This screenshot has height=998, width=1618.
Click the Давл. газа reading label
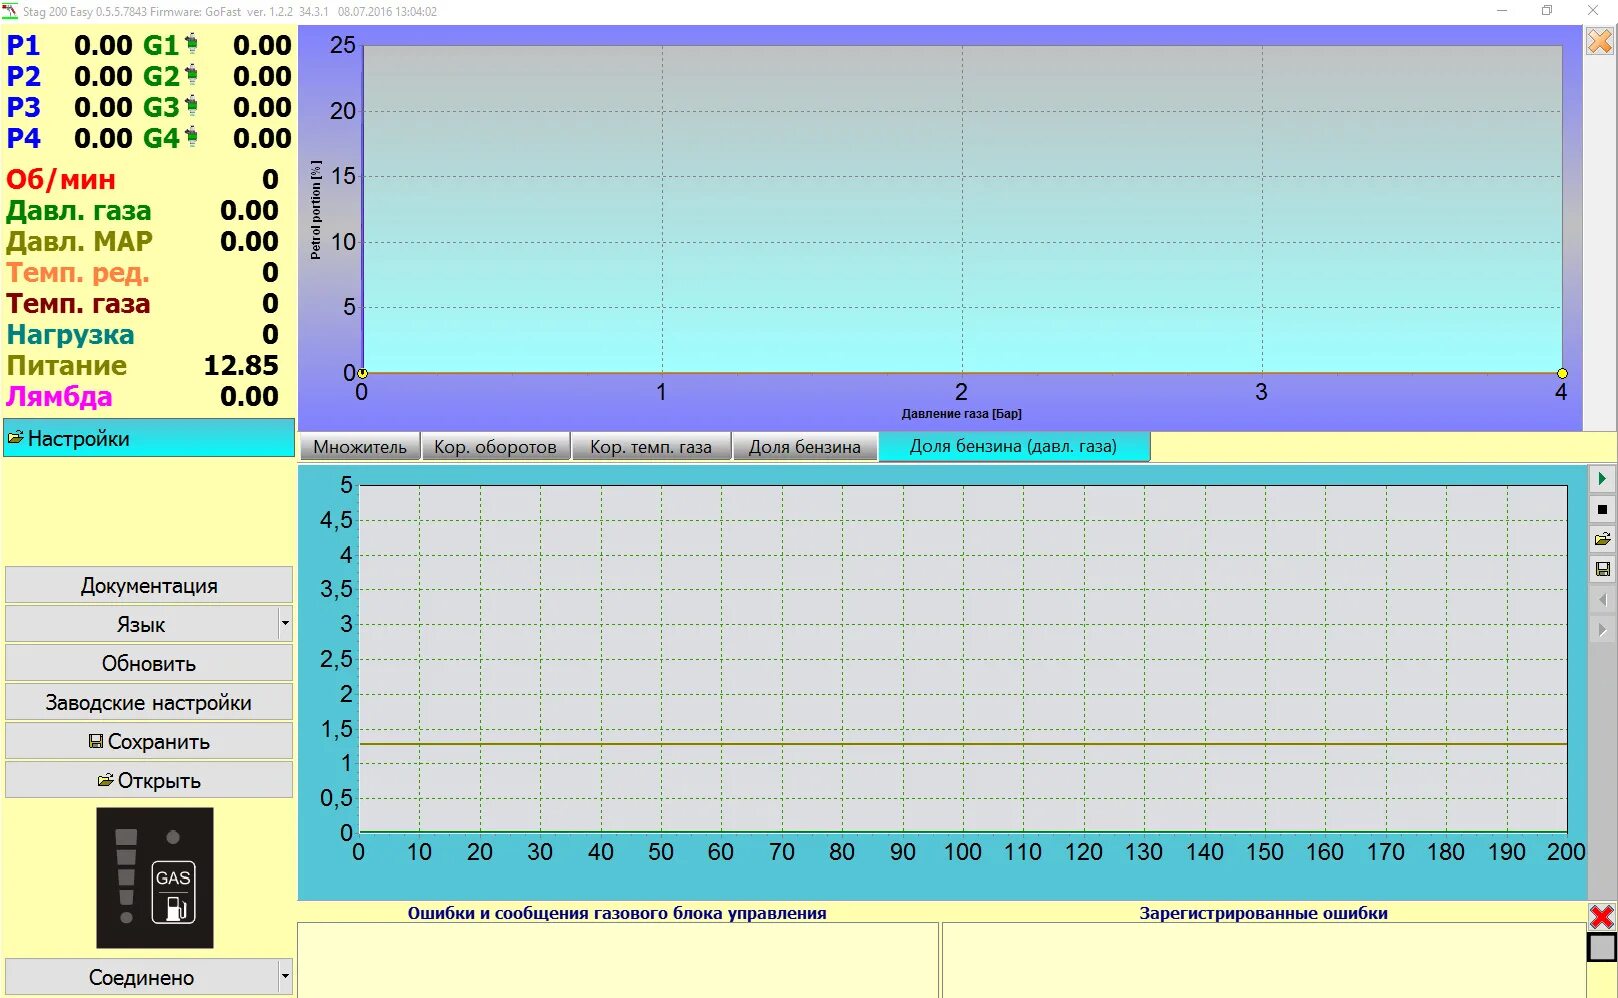[79, 210]
